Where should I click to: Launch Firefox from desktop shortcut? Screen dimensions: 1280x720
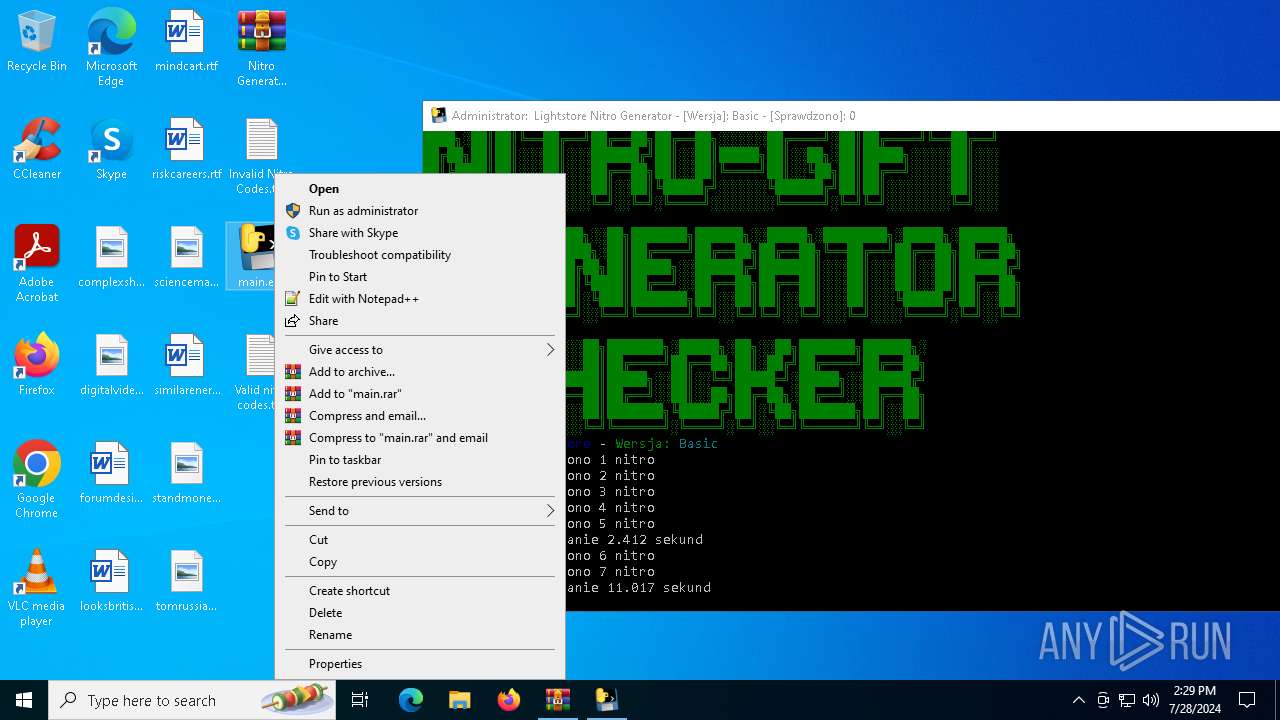click(37, 366)
